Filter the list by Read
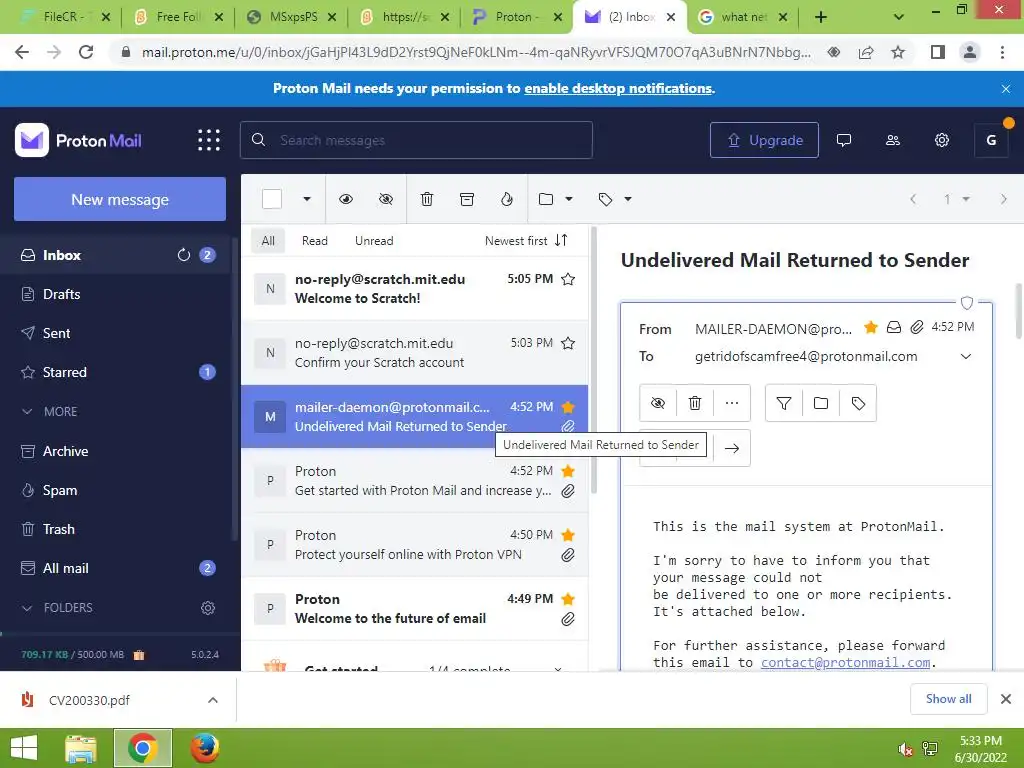Image resolution: width=1024 pixels, height=768 pixels. click(x=315, y=240)
